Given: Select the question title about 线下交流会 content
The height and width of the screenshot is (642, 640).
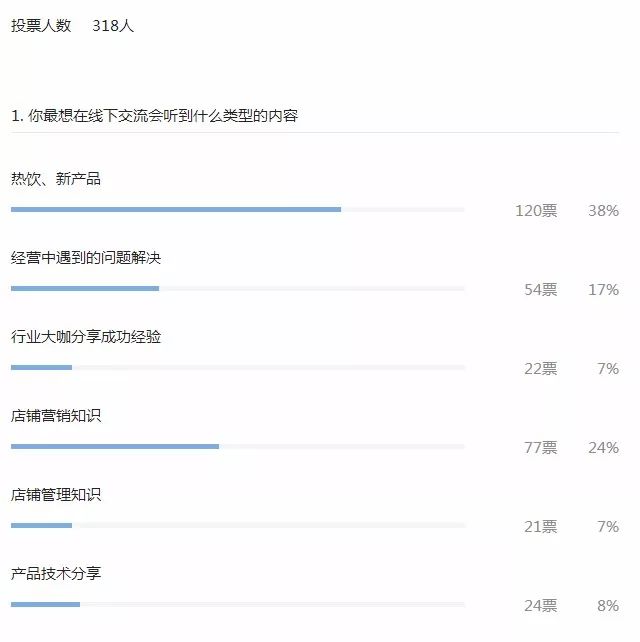Looking at the screenshot, I should pyautogui.click(x=155, y=116).
